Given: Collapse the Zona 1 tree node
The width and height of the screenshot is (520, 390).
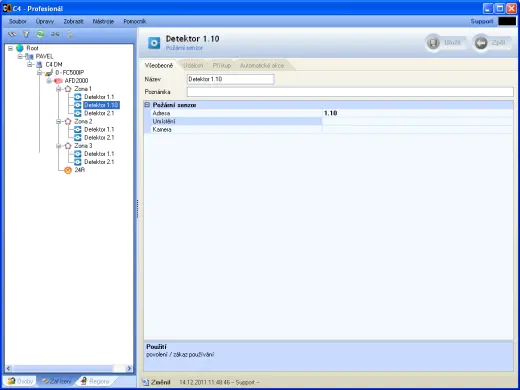Looking at the screenshot, I should (x=59, y=89).
